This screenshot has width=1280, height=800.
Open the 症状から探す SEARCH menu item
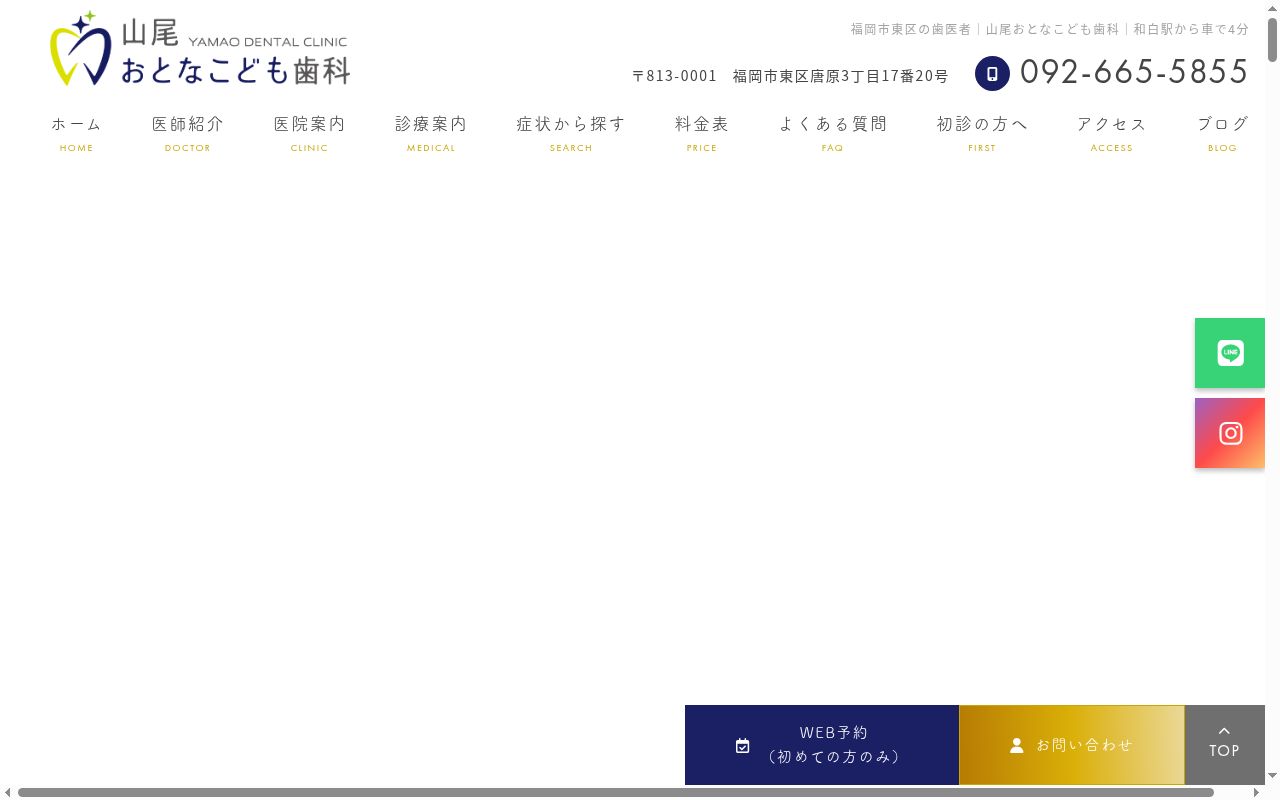click(571, 133)
